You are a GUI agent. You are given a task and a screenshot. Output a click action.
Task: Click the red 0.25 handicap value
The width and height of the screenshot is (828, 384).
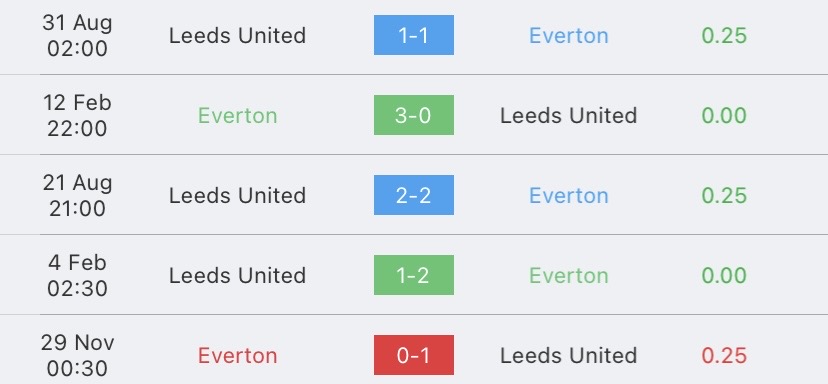(x=724, y=355)
